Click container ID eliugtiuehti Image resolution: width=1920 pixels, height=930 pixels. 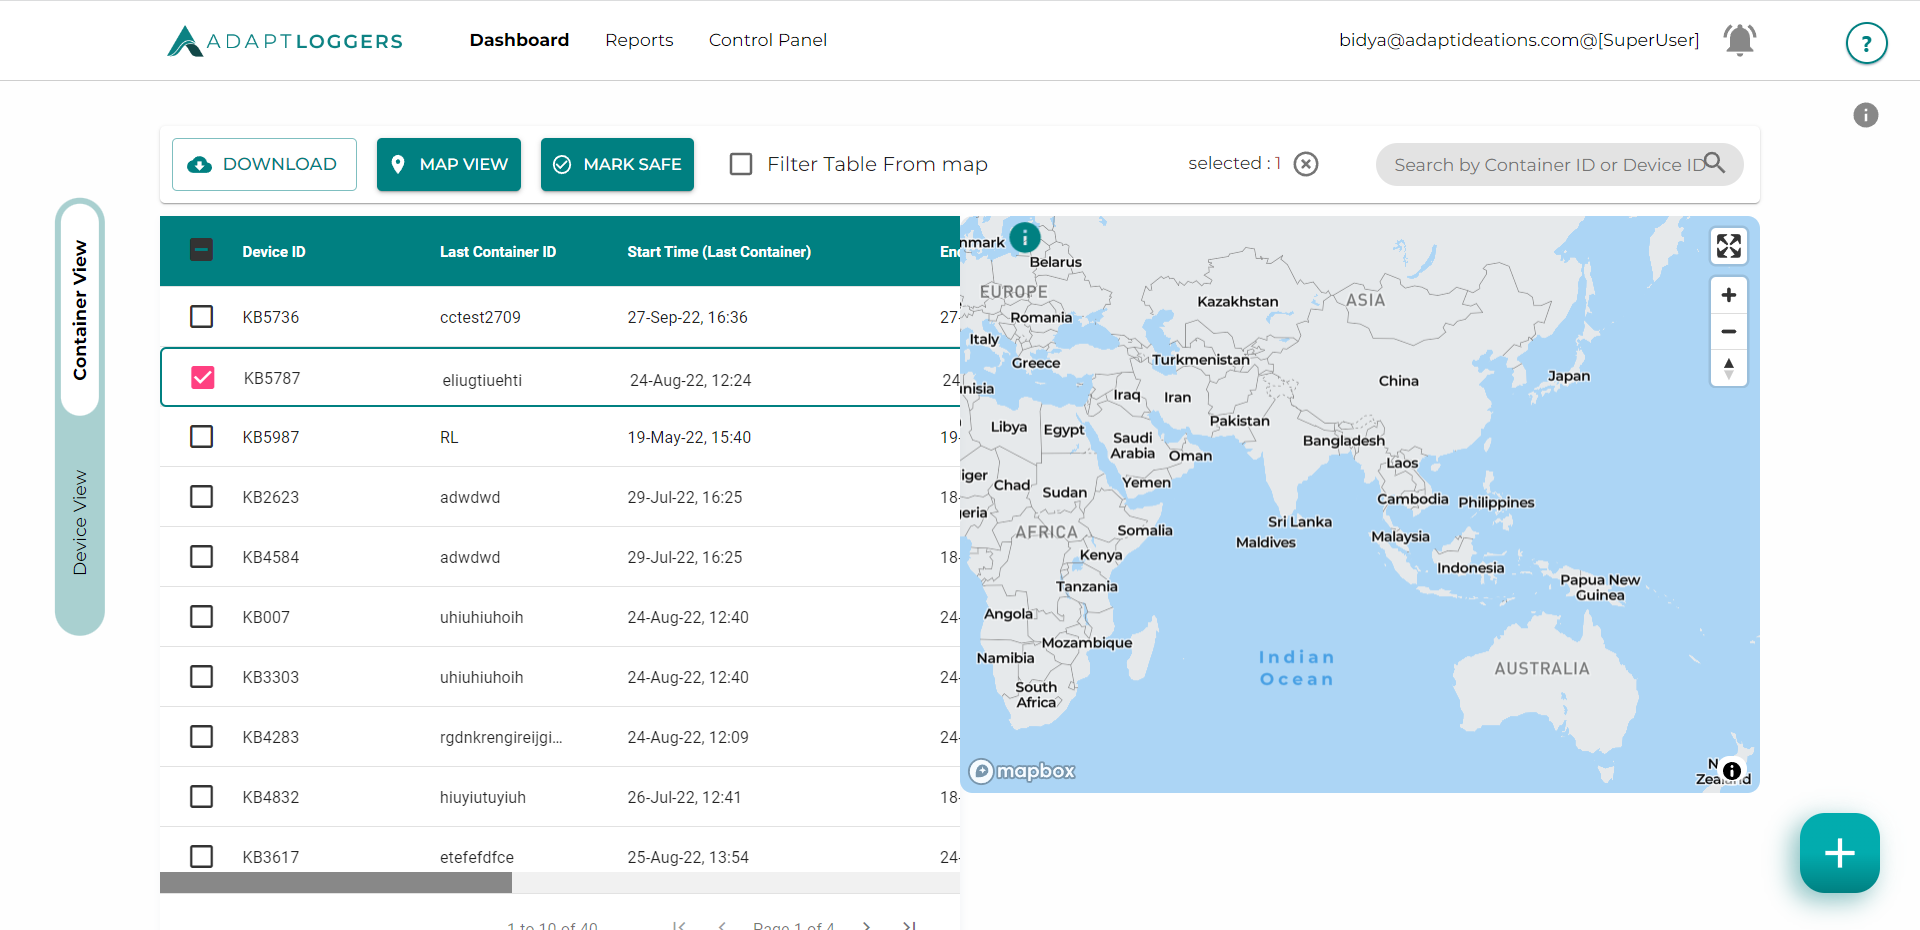482,380
